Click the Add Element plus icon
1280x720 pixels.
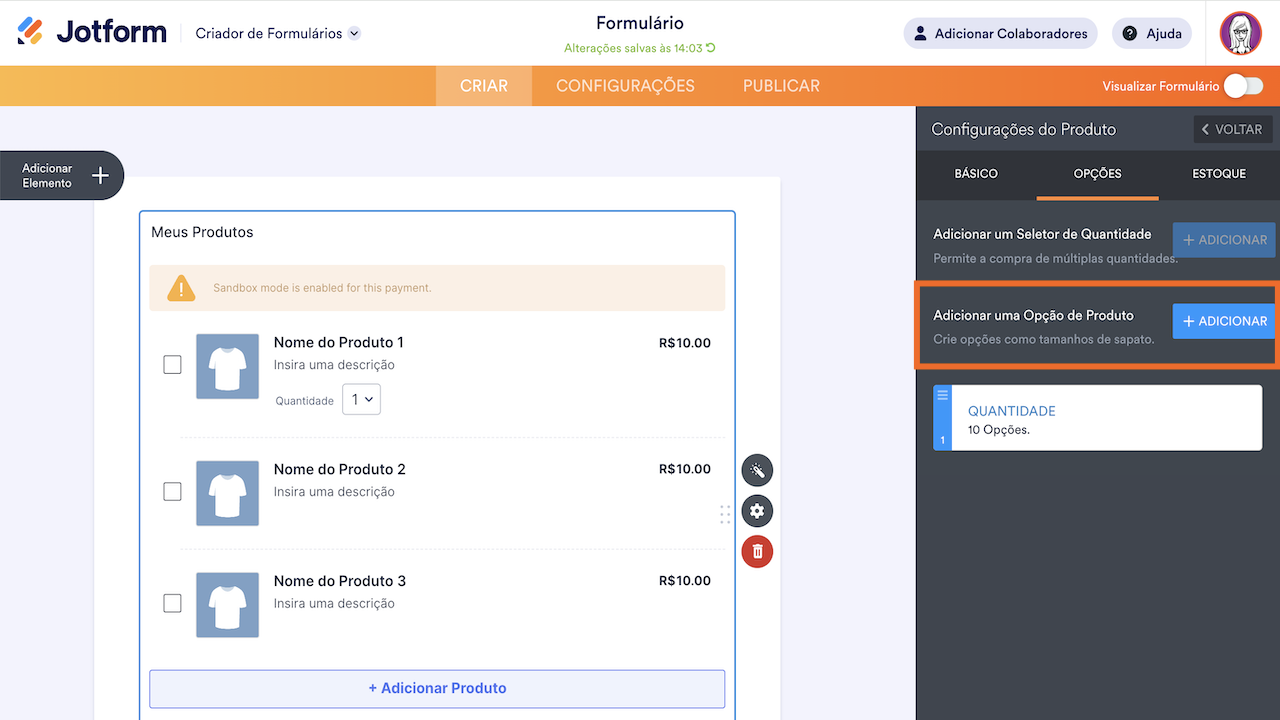tap(100, 176)
